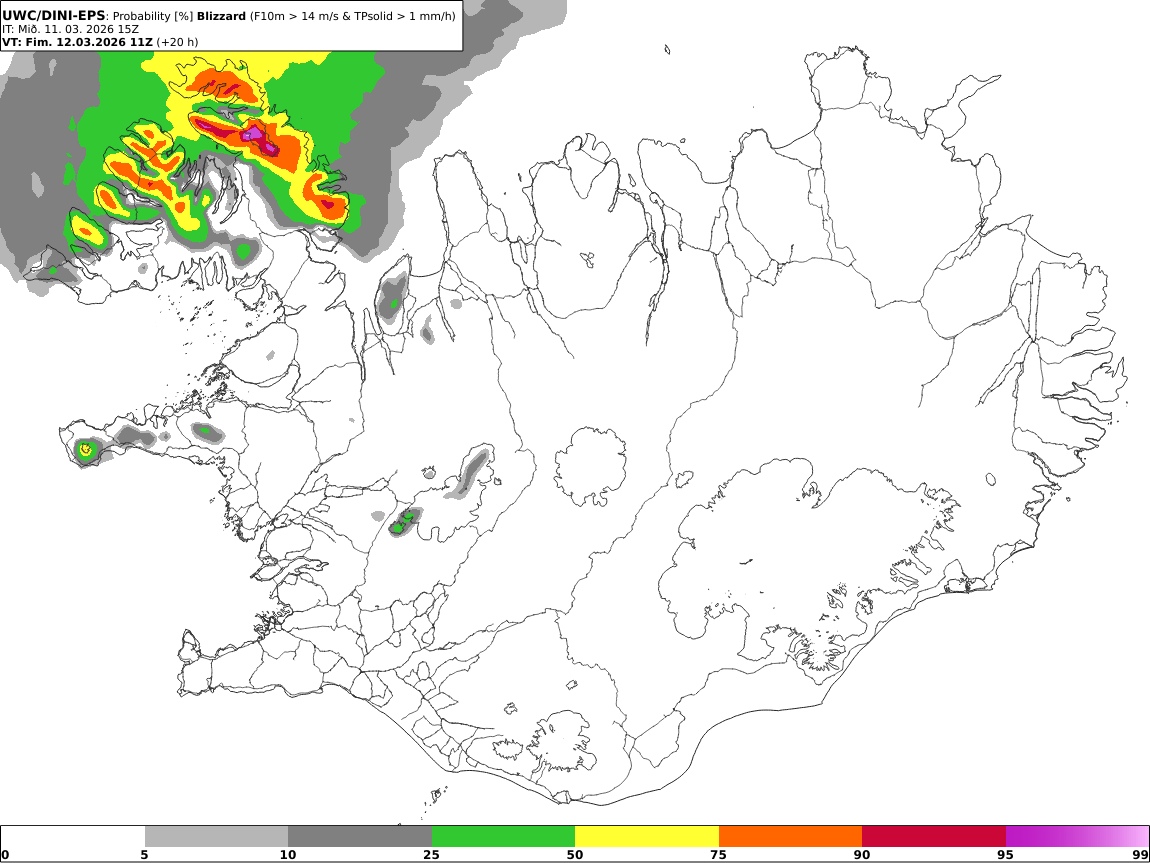Click the legend label "0"
Screen dimensions: 1150x863
pyautogui.click(x=6, y=855)
